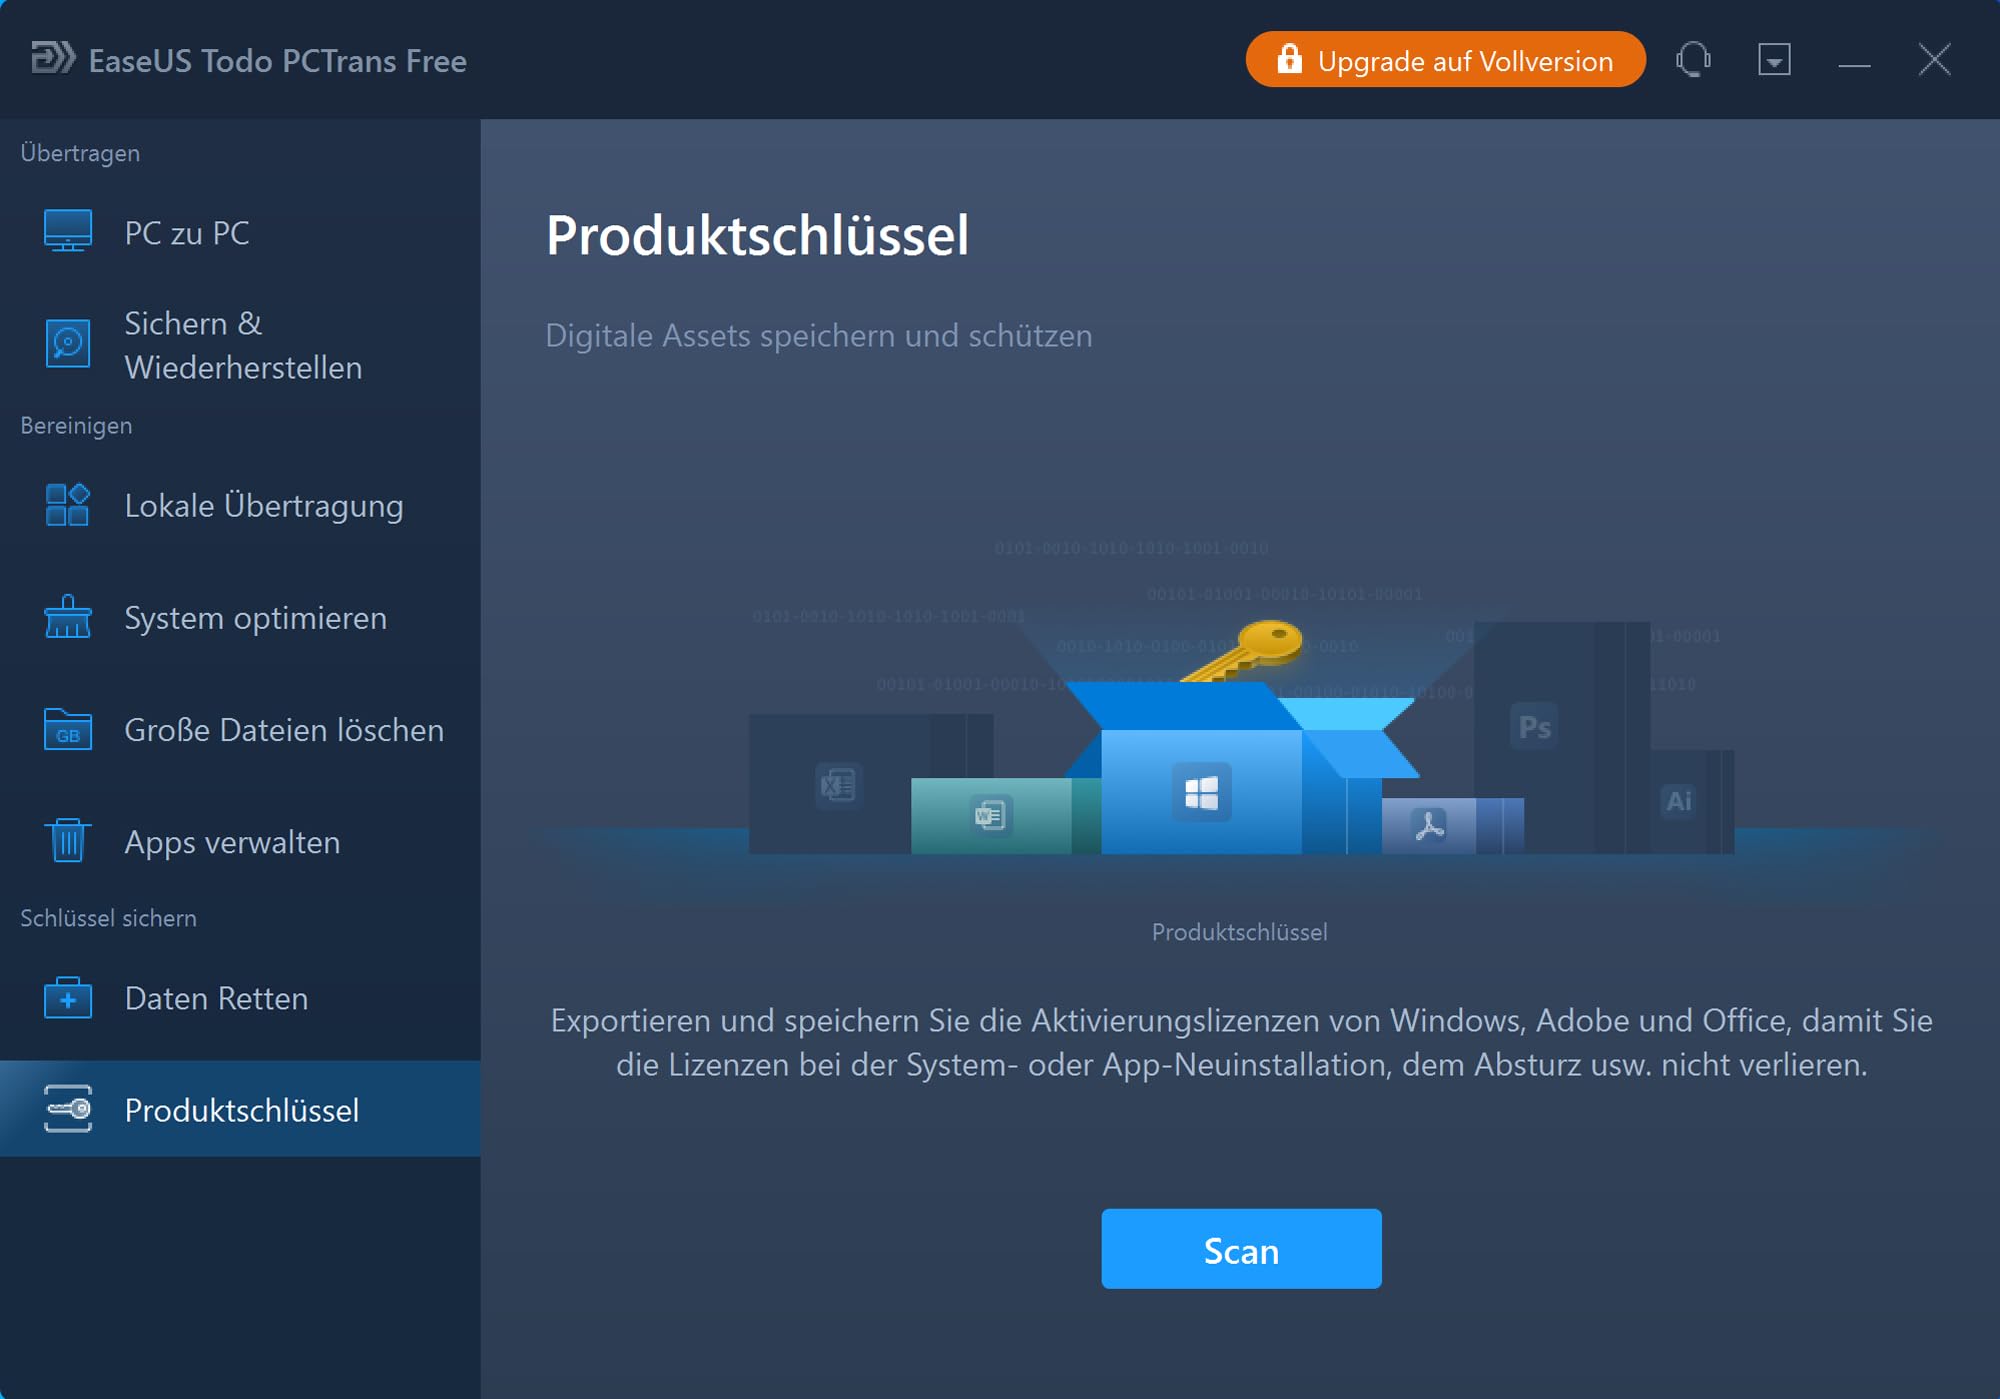
Task: Open the title bar dropdown menu icon
Action: tap(1774, 60)
